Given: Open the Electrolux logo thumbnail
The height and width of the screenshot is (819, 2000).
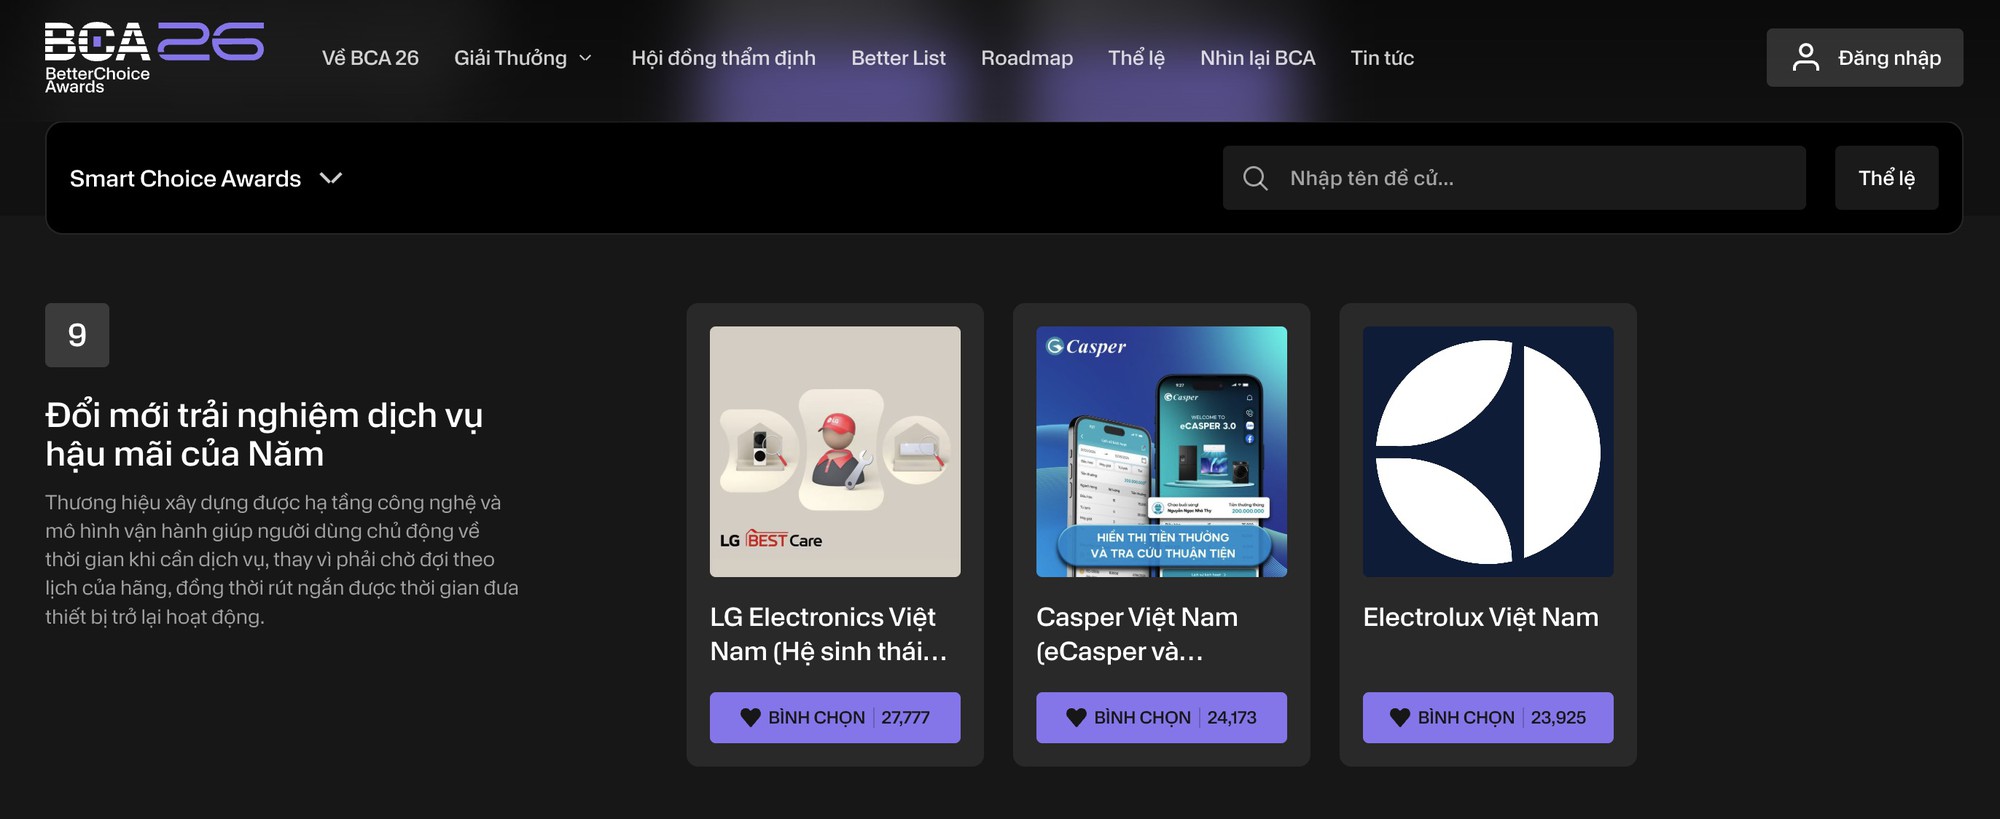Looking at the screenshot, I should point(1488,451).
